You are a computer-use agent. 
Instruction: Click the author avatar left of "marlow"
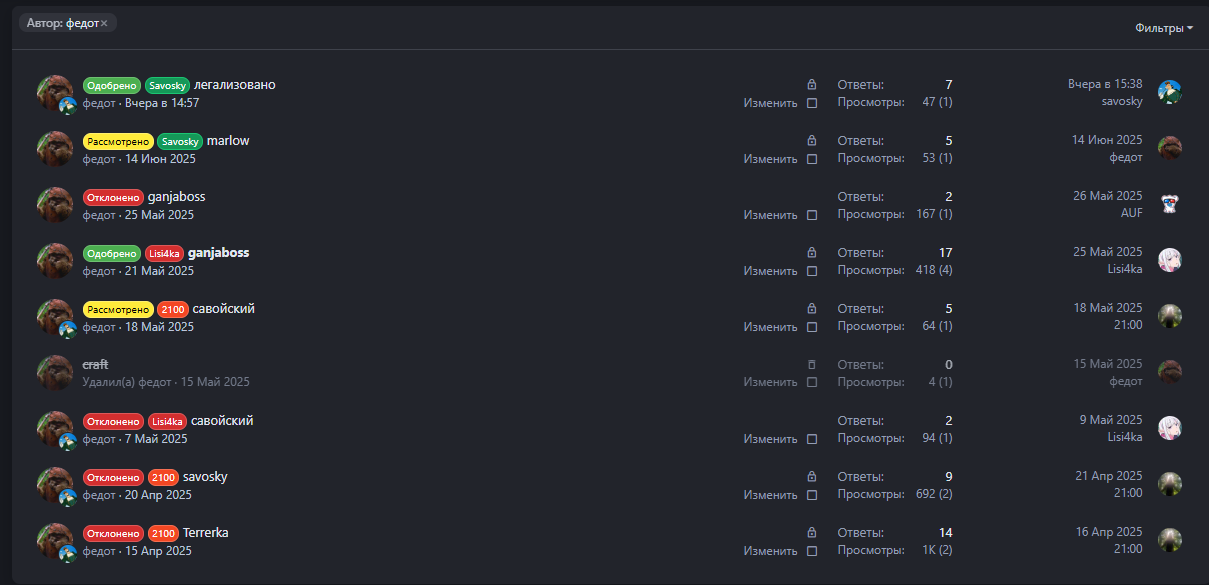[x=54, y=148]
